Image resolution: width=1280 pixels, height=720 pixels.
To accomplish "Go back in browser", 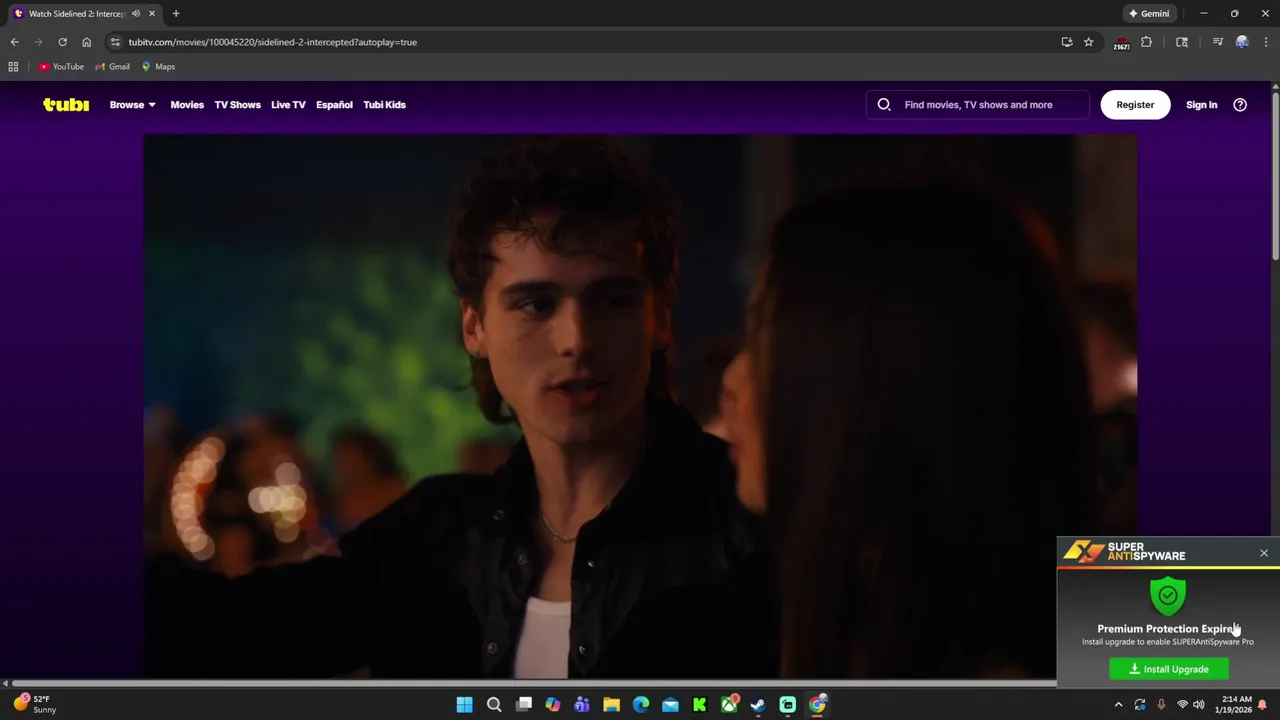I will click(14, 42).
